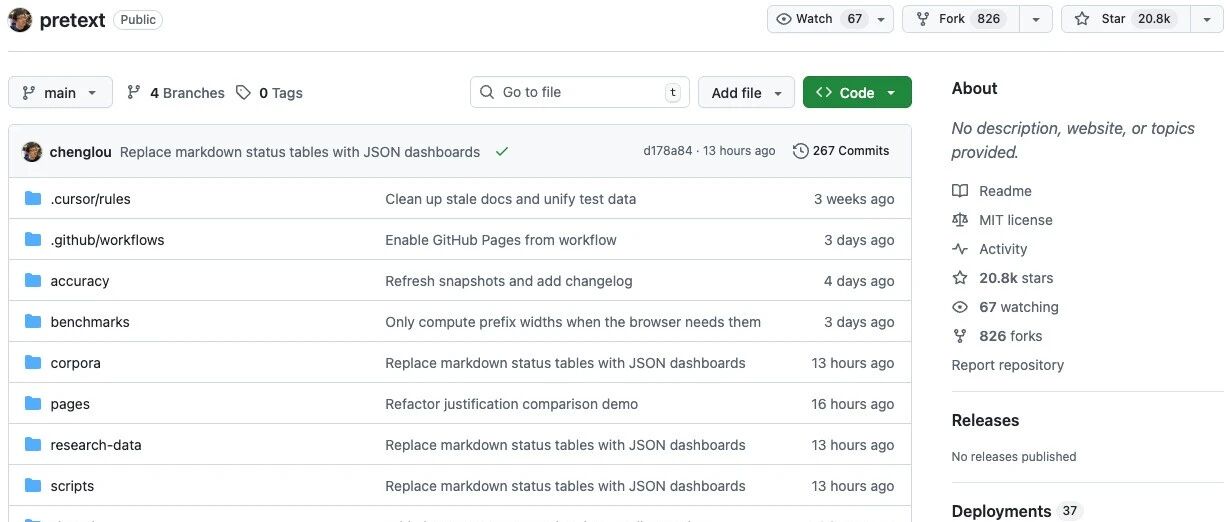Expand the green Code dropdown button
The image size is (1229, 522).
point(857,93)
